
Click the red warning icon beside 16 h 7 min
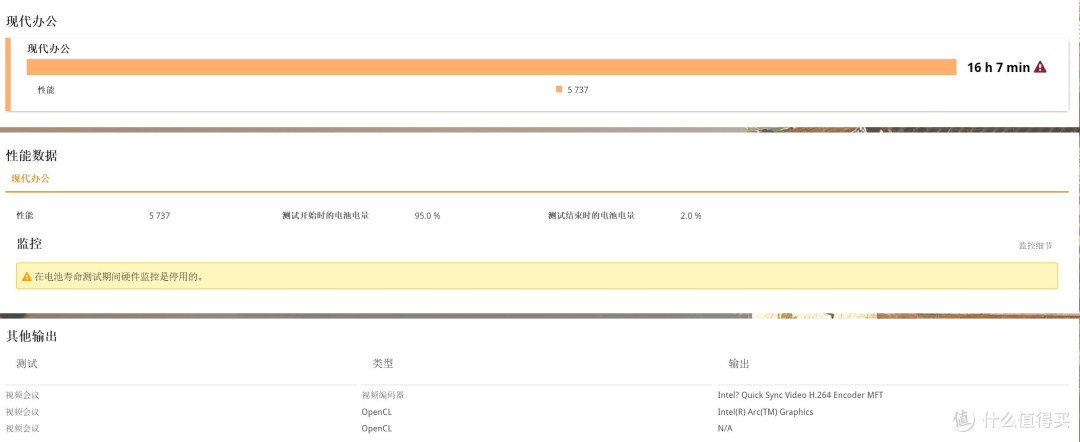pos(1040,67)
